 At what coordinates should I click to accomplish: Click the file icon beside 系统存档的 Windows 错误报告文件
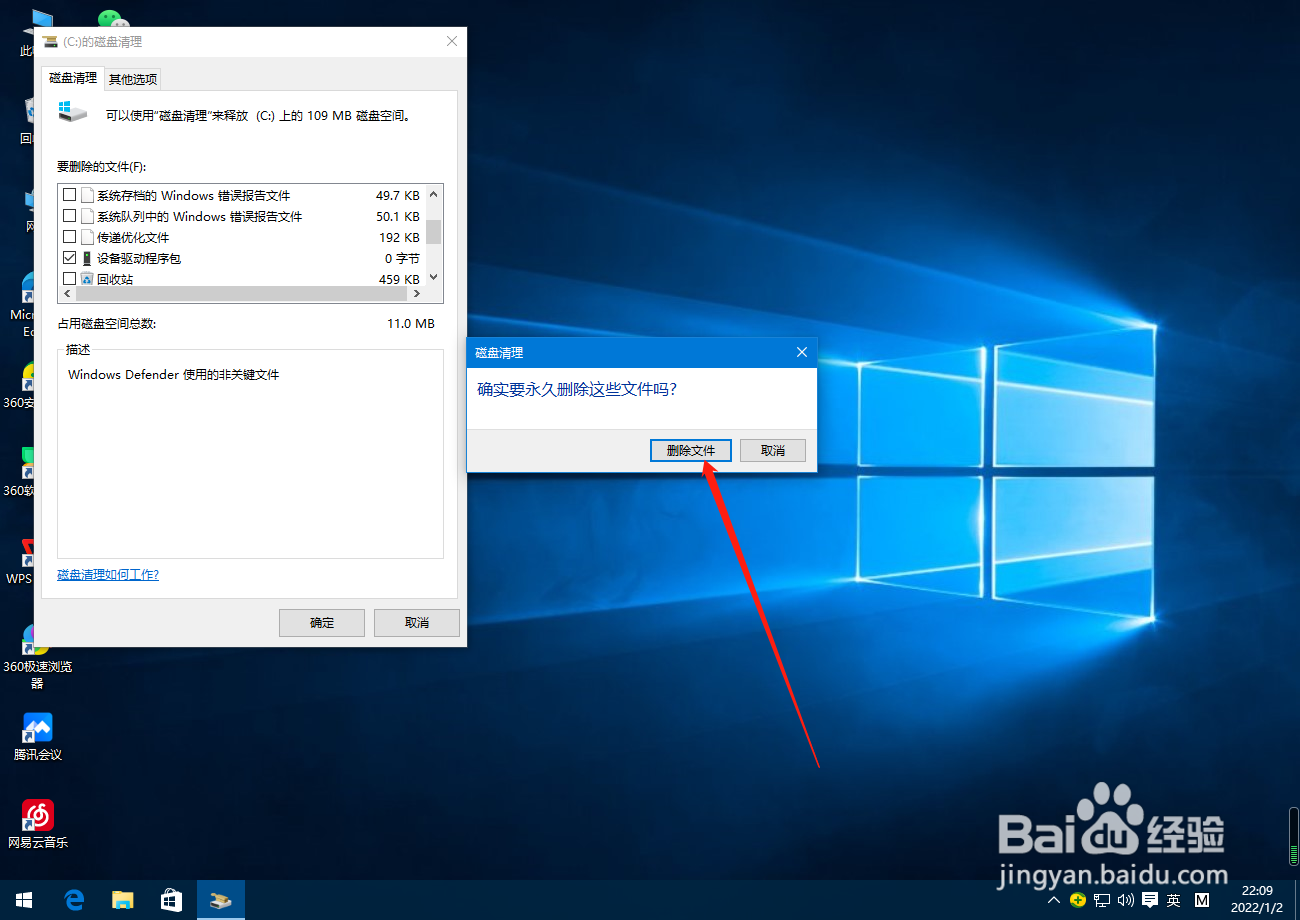(87, 195)
